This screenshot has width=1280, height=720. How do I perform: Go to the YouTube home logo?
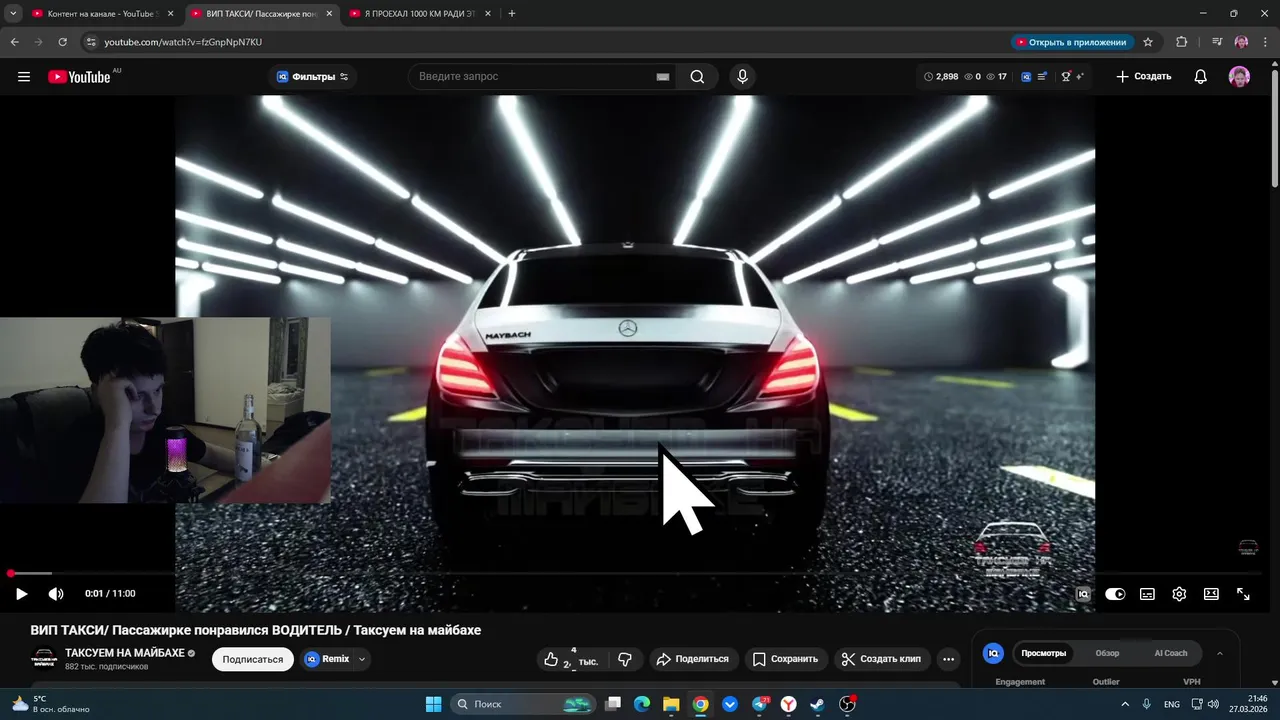[79, 77]
